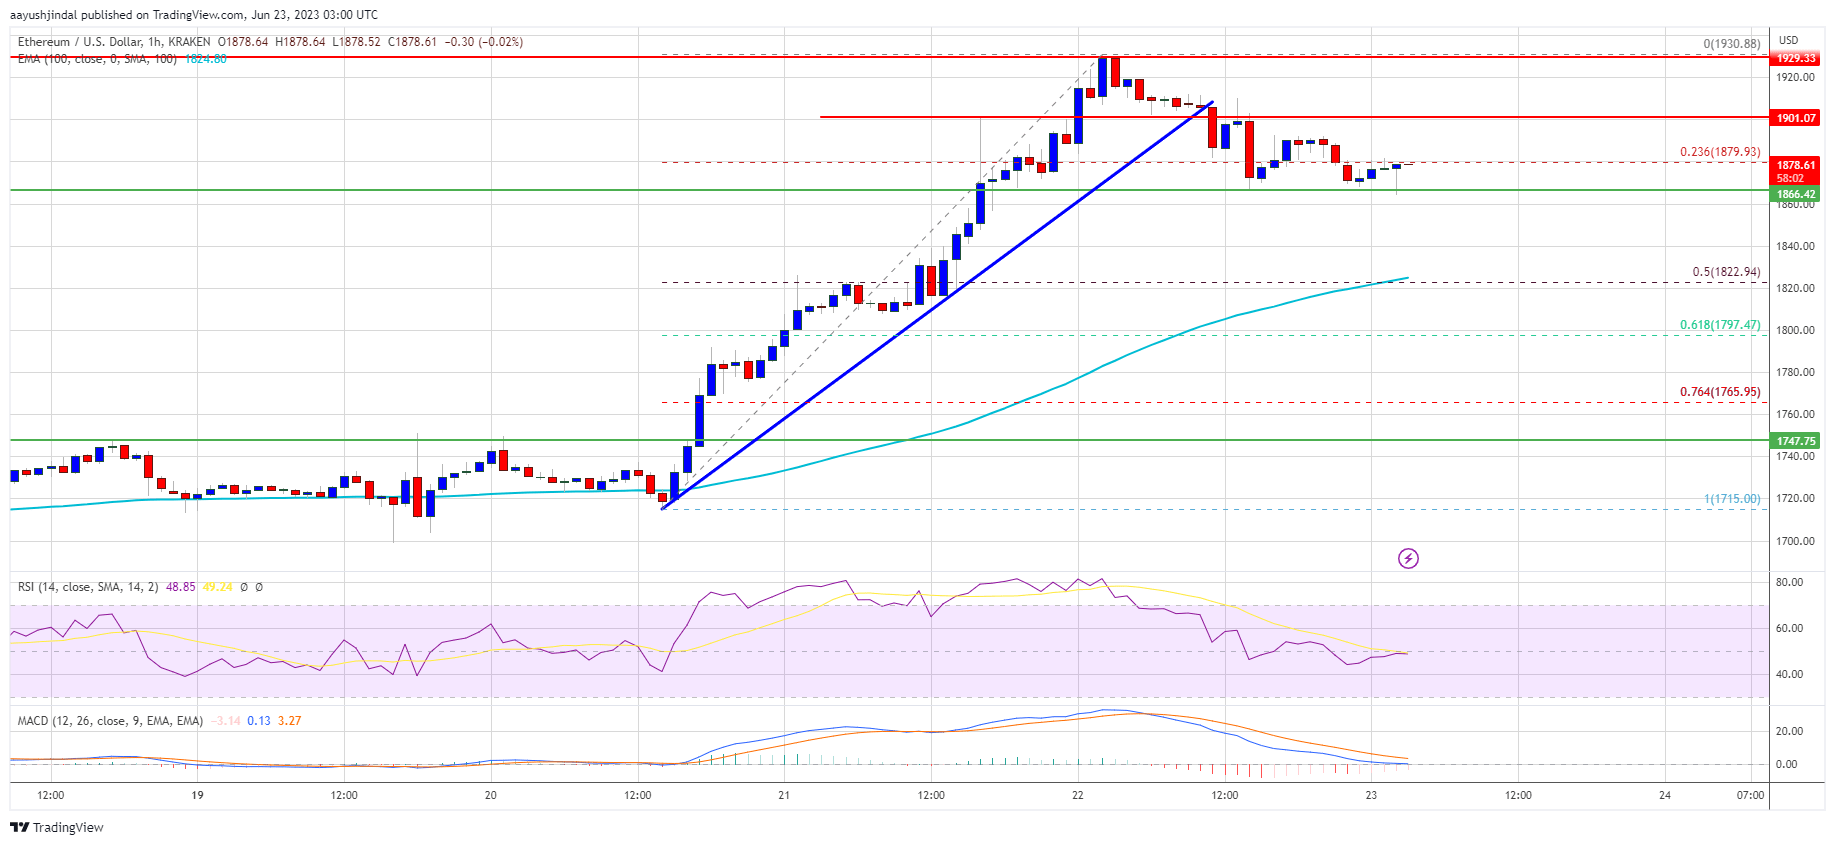1835x845 pixels.
Task: Click the Fibonacci label 0.764(1765.95)
Action: pyautogui.click(x=1720, y=392)
